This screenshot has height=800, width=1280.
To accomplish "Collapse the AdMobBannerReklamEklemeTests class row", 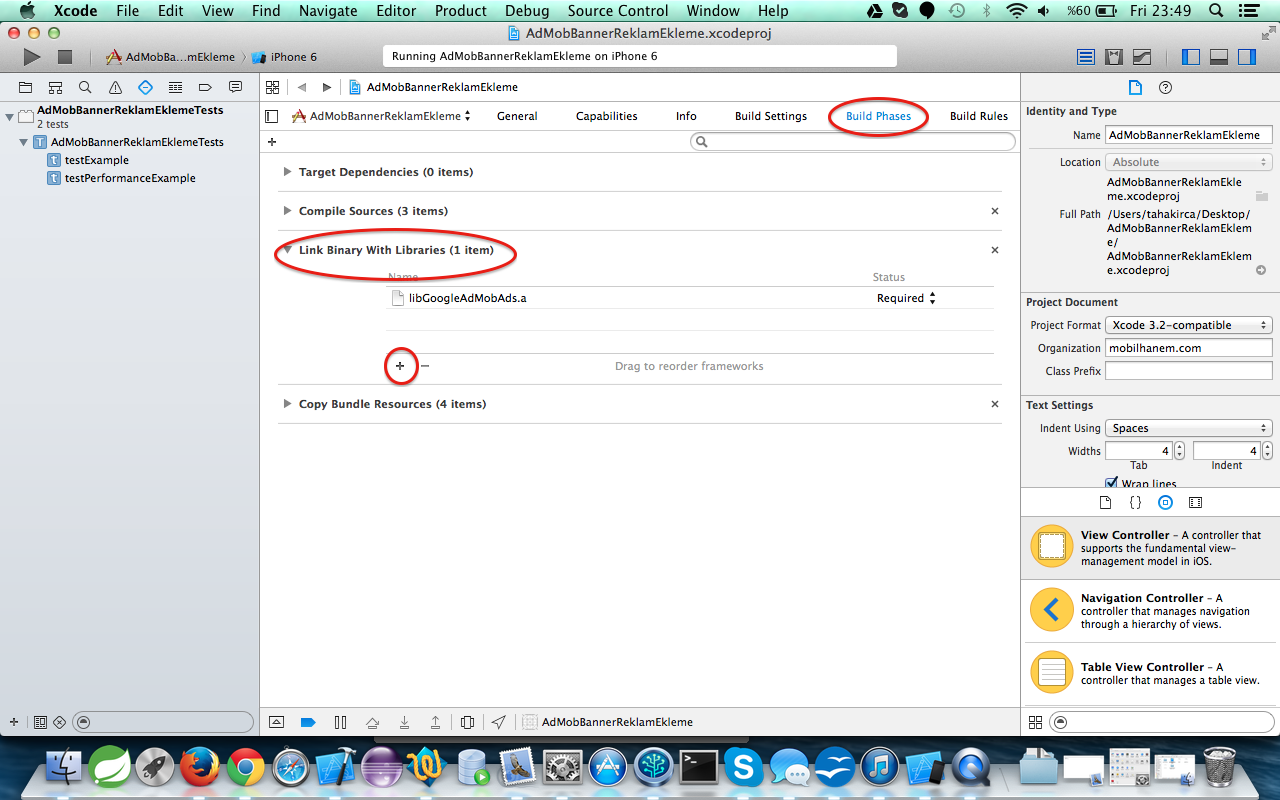I will coord(25,142).
